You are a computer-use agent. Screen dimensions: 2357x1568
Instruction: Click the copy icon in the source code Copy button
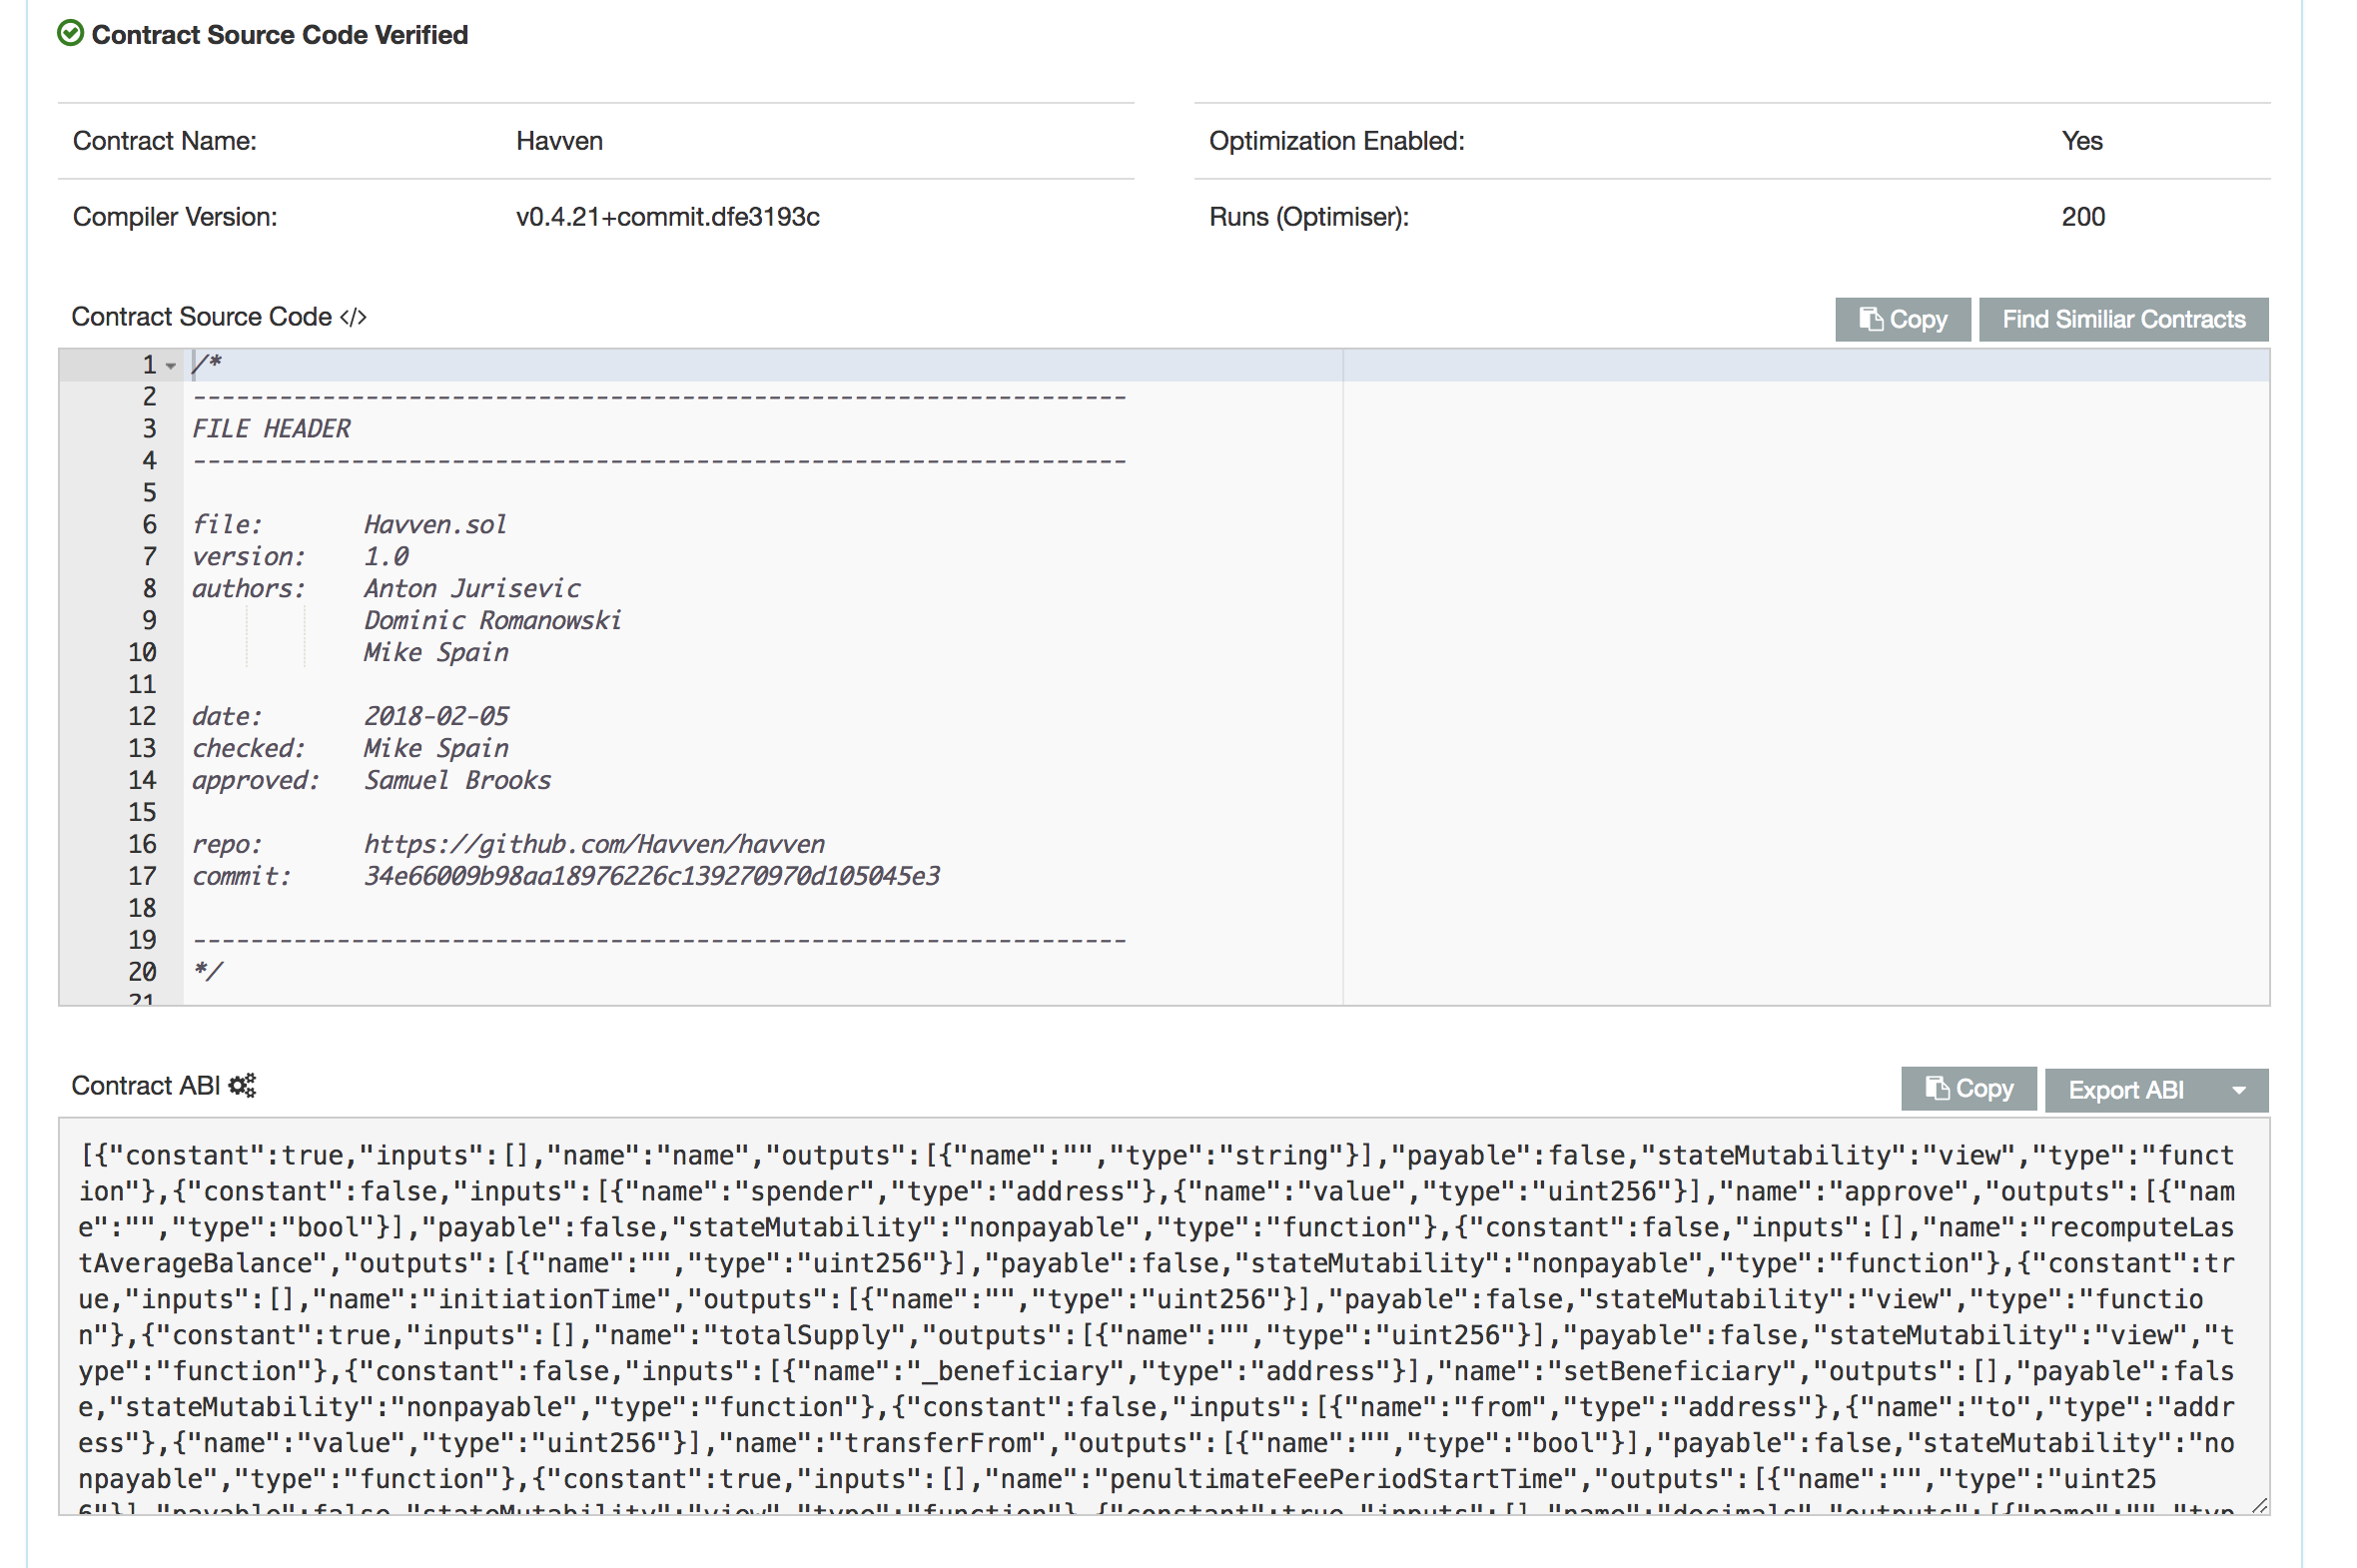click(1872, 319)
